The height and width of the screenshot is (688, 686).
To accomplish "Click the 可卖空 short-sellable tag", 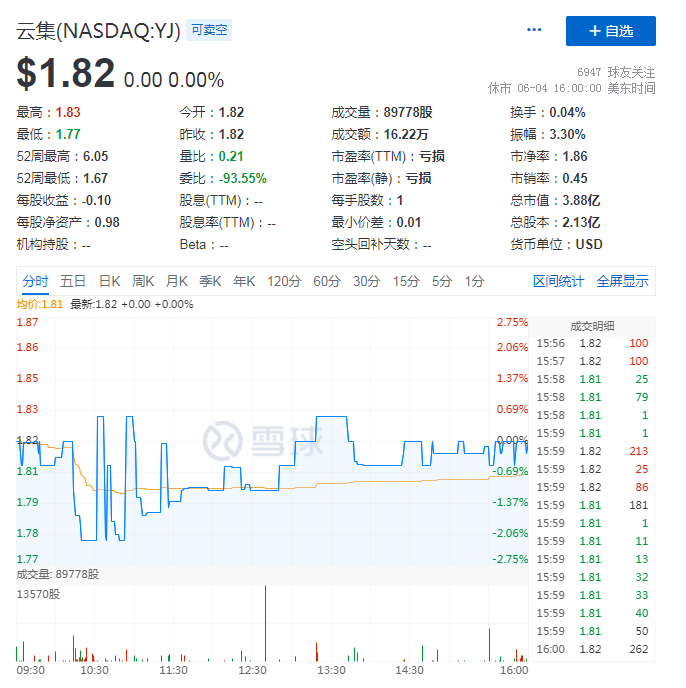I will click(x=209, y=30).
